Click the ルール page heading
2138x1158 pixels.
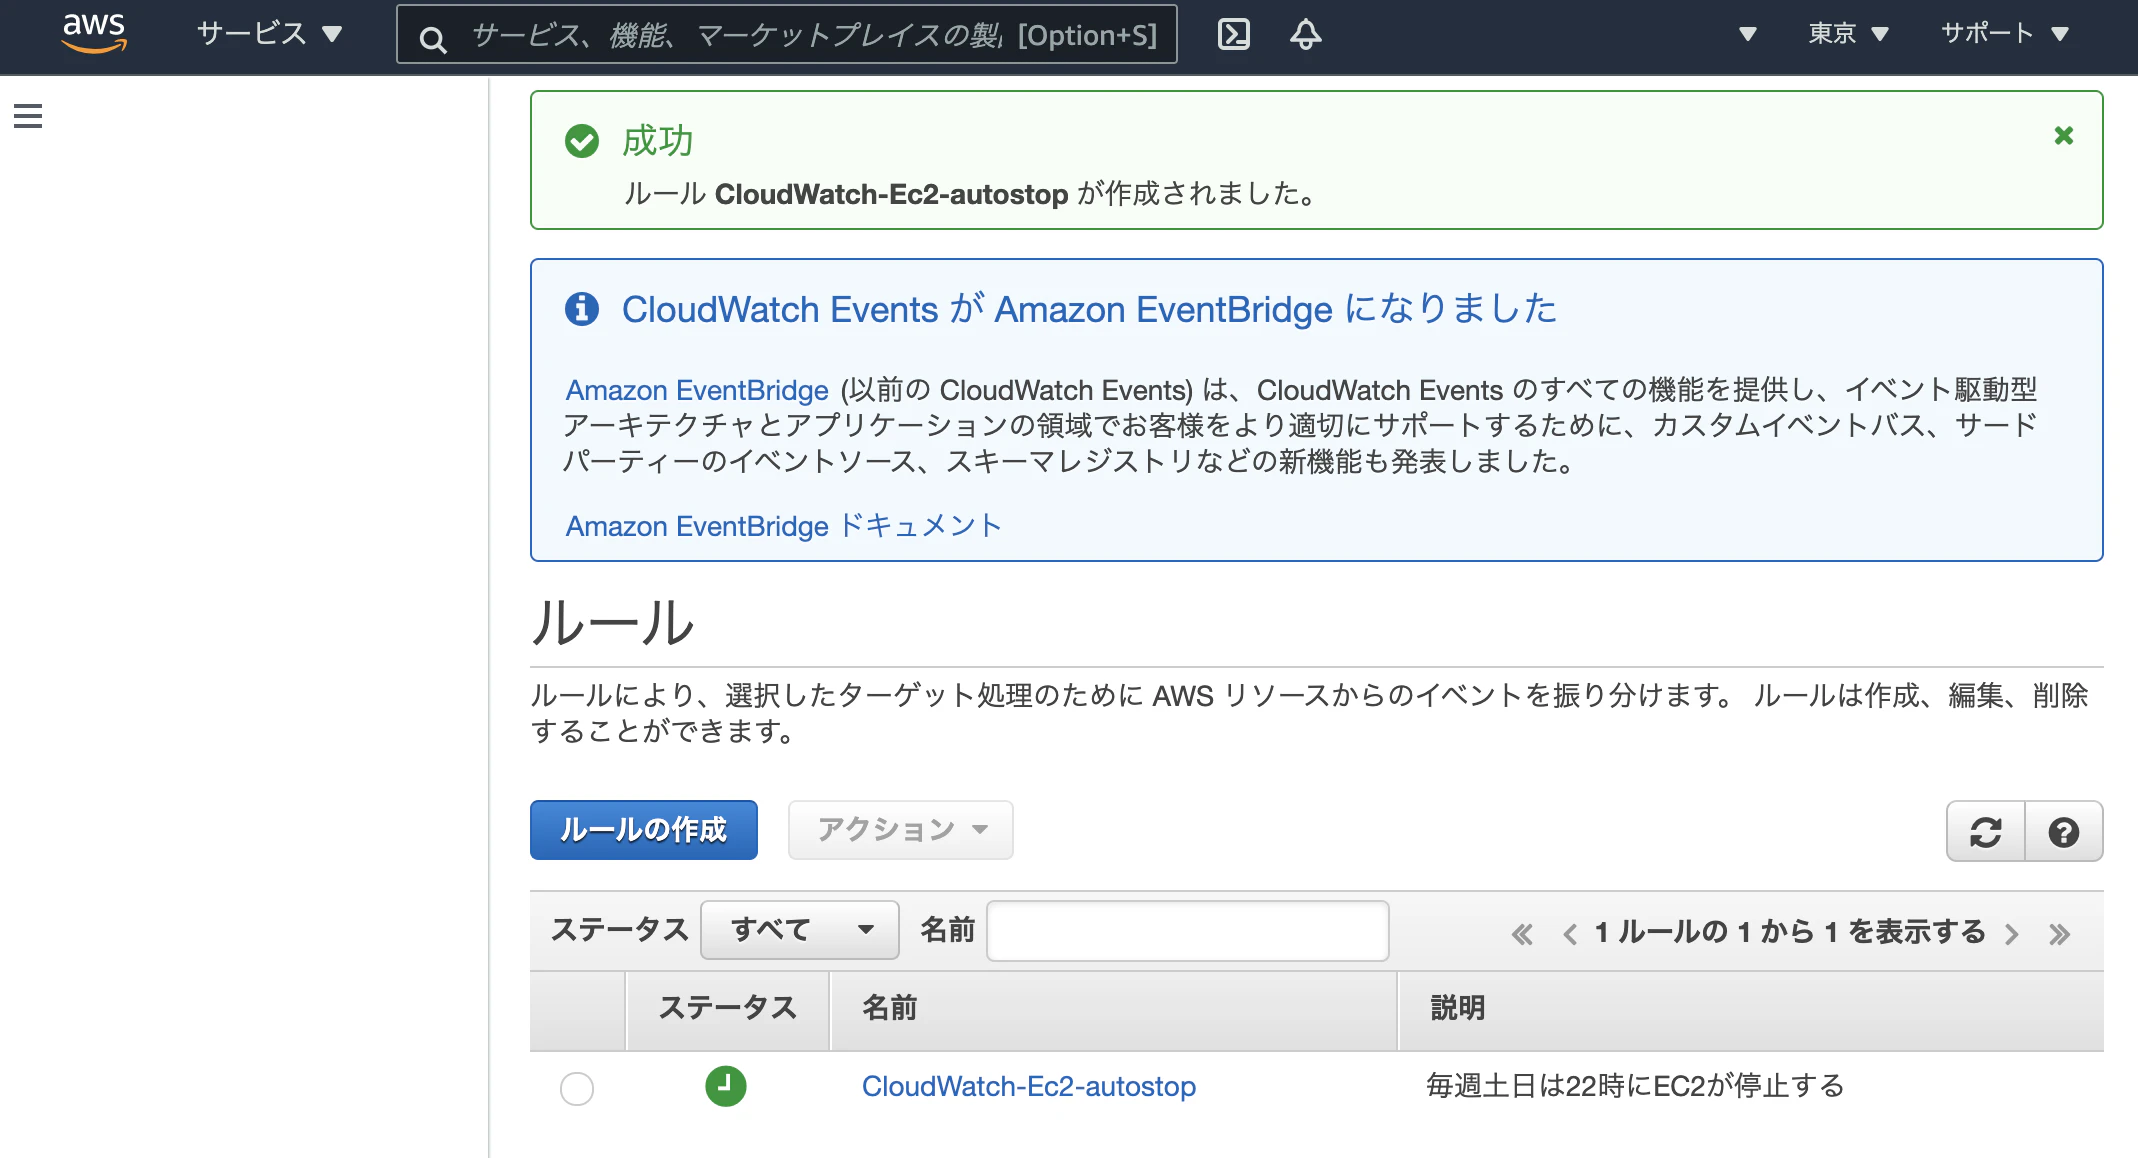tap(612, 622)
